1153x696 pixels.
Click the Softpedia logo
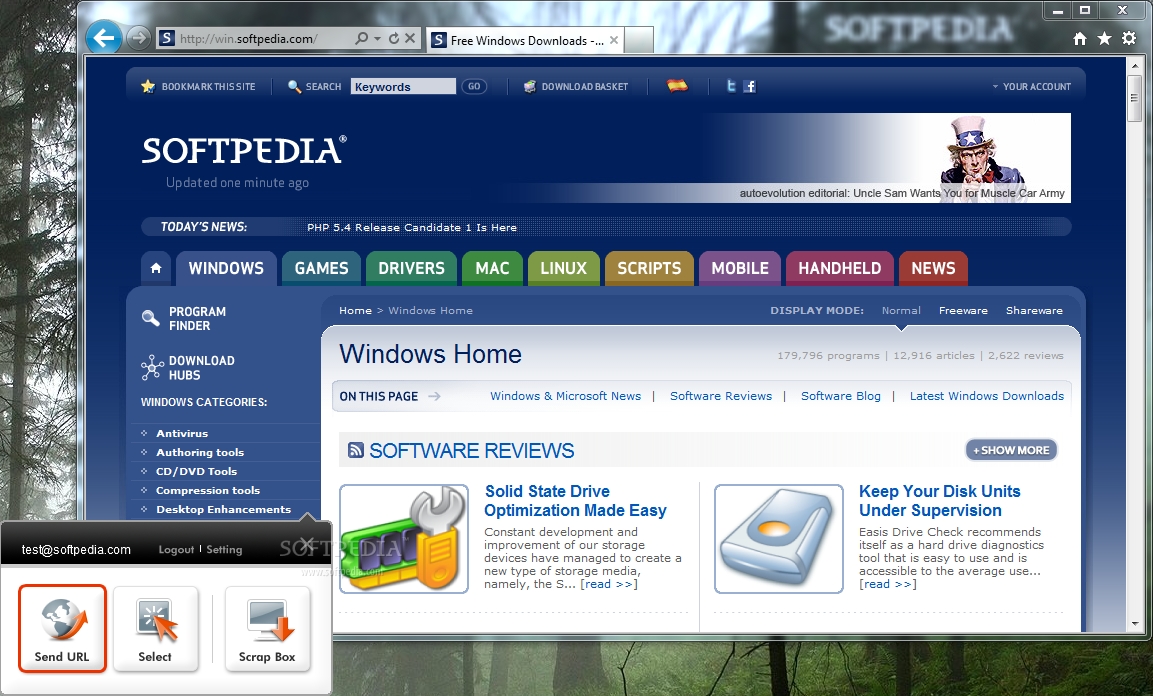coord(243,151)
